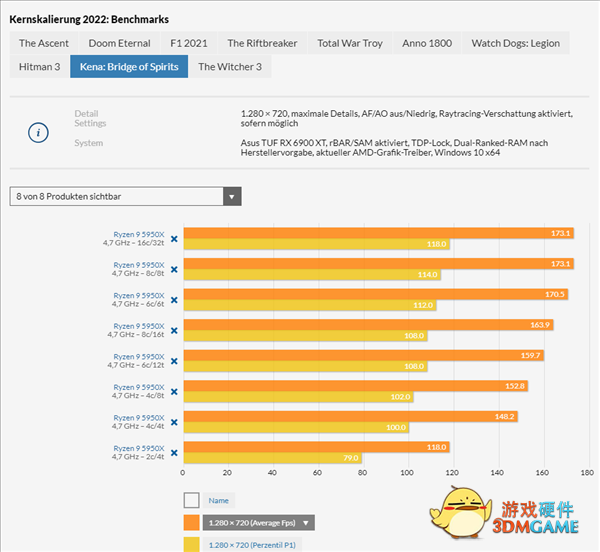Open Watch Dogs: Legion tab
The height and width of the screenshot is (552, 600).
[515, 43]
